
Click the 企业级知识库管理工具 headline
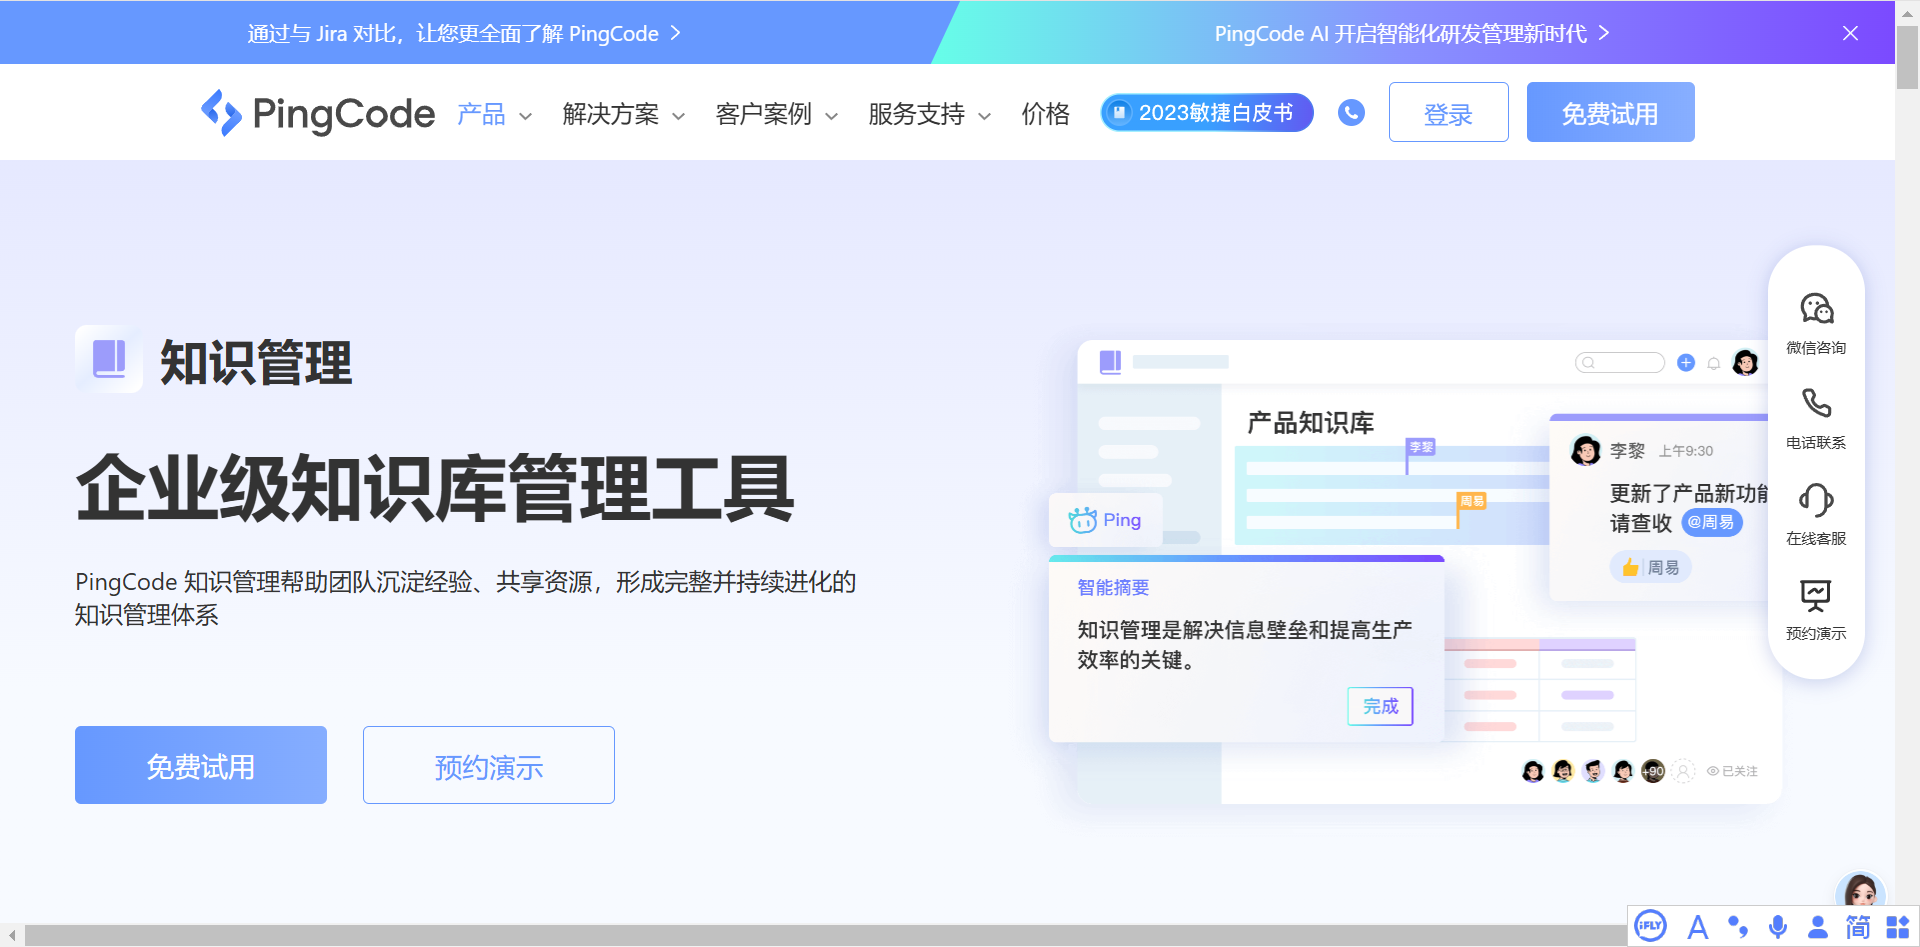435,488
